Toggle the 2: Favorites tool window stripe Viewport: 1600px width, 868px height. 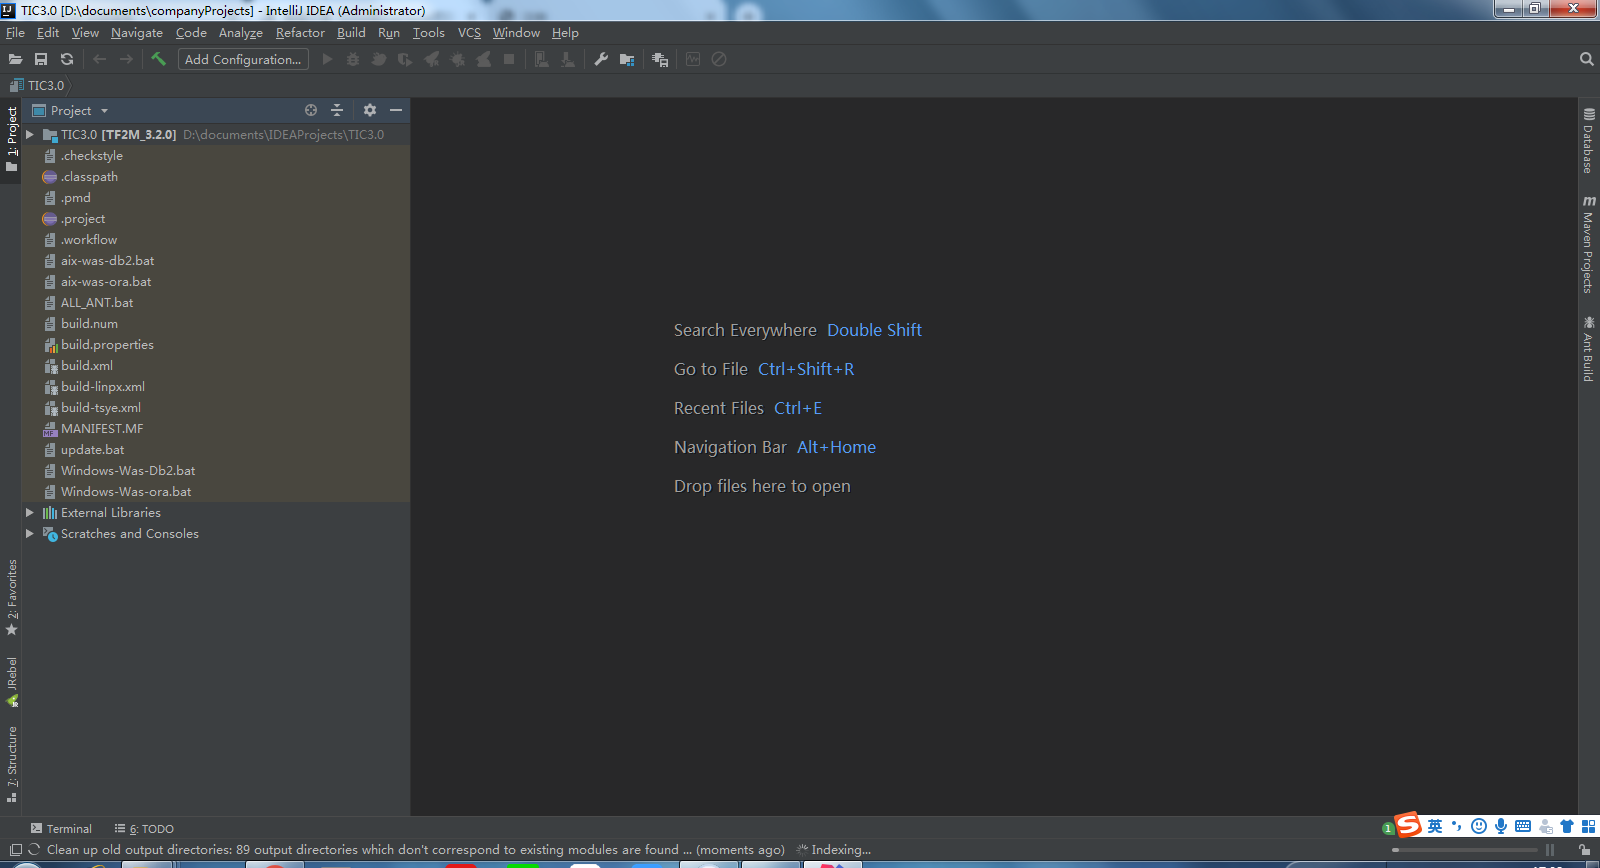pyautogui.click(x=12, y=598)
